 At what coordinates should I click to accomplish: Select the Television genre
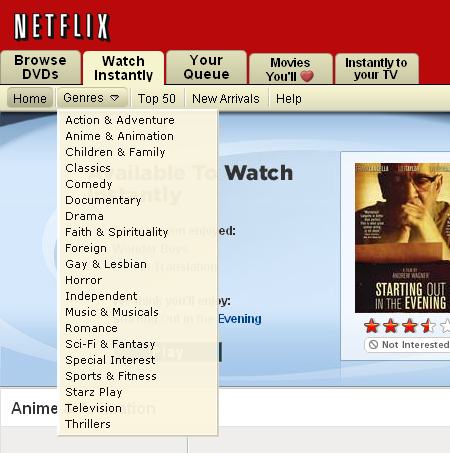[93, 408]
